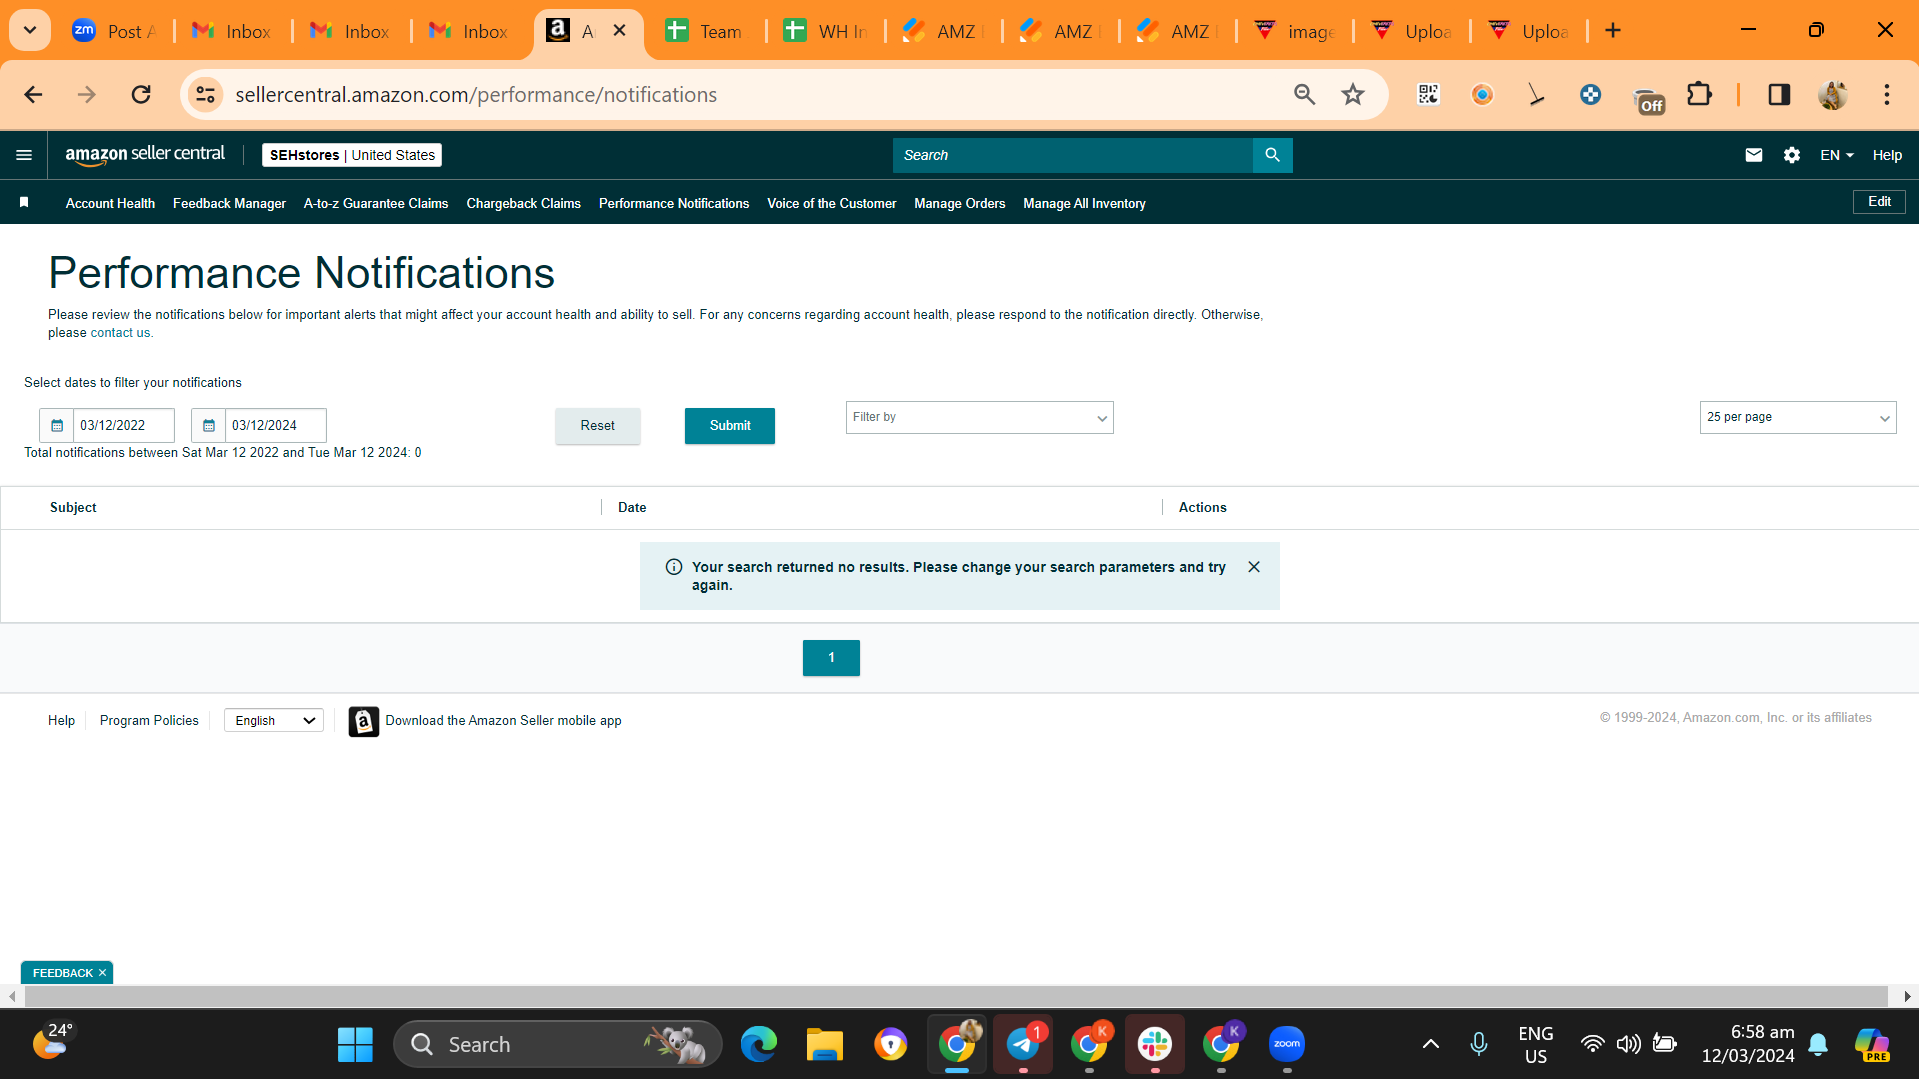Click the QR code extension icon
Image resolution: width=1919 pixels, height=1079 pixels.
(x=1428, y=95)
